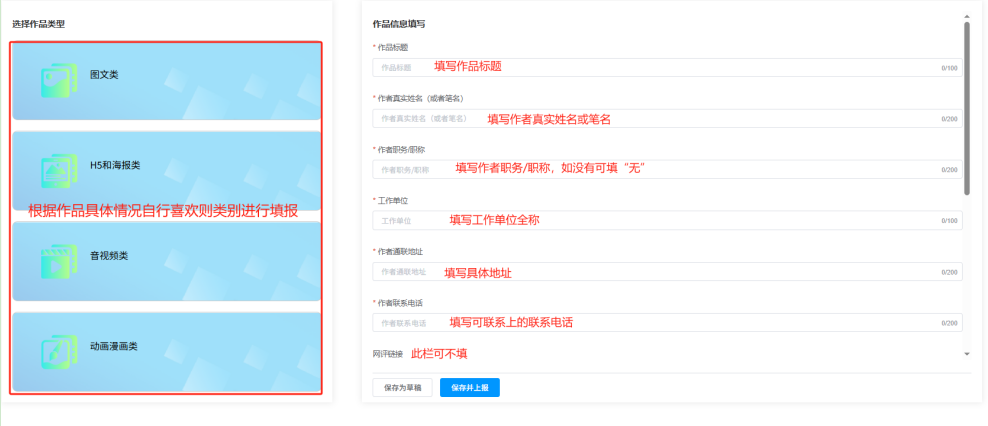Pick the 音视频类 label text
The height and width of the screenshot is (426, 988).
109,255
